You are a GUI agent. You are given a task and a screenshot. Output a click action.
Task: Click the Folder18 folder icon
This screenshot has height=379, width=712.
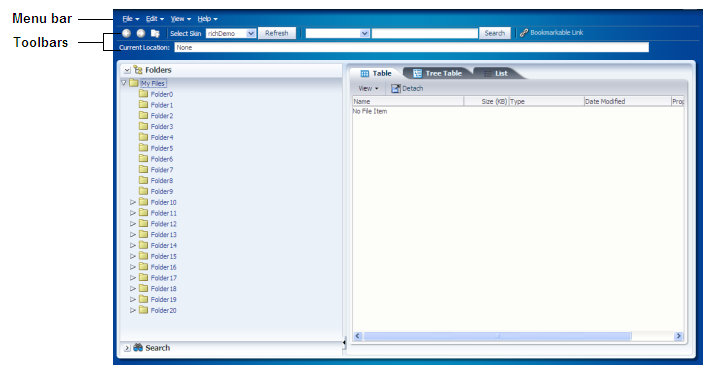tap(143, 289)
